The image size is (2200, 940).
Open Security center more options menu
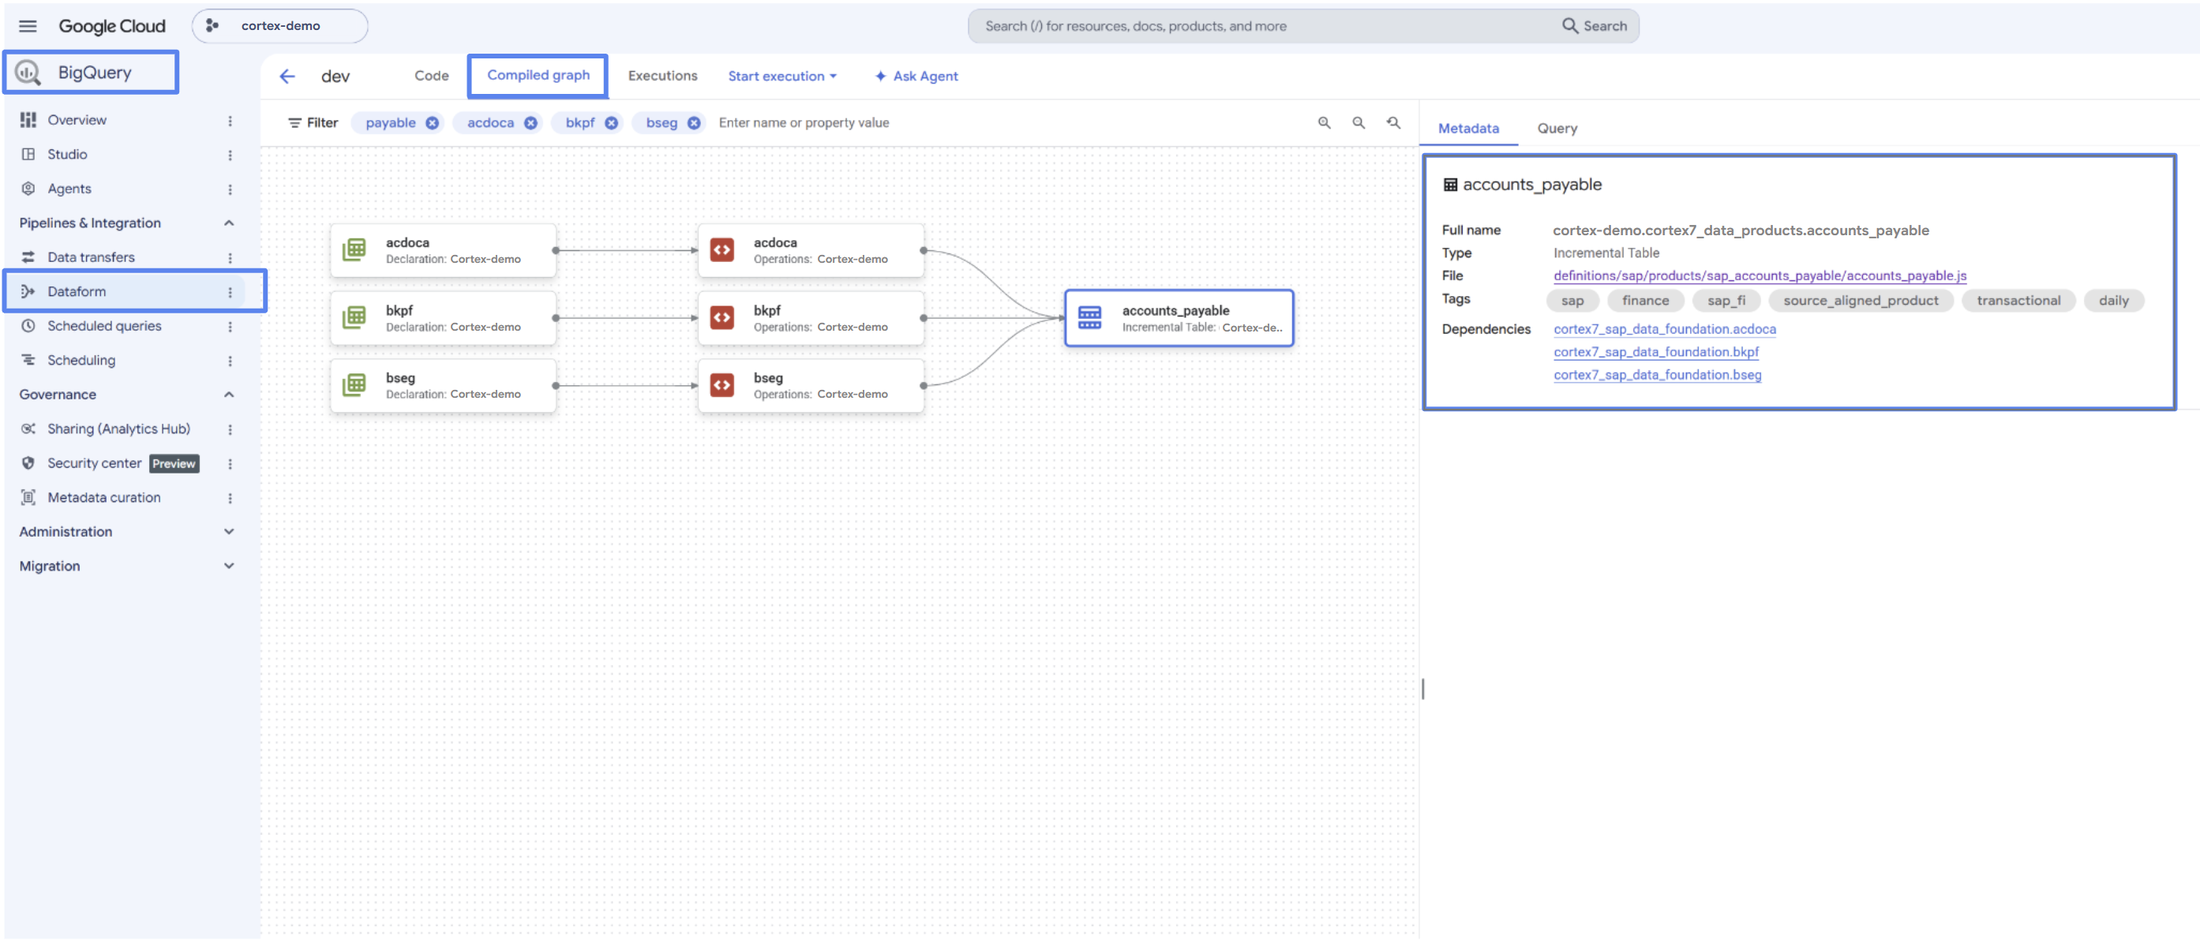point(230,464)
